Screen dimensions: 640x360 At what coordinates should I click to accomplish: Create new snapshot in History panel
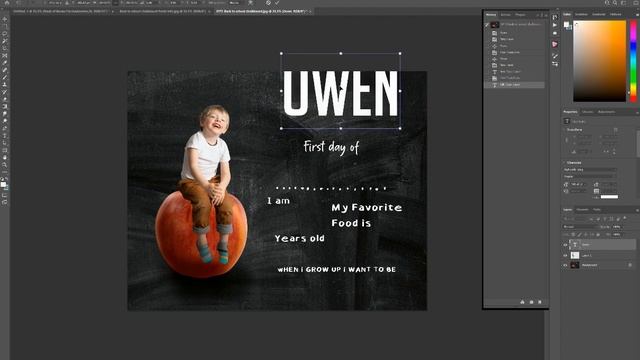coord(531,302)
